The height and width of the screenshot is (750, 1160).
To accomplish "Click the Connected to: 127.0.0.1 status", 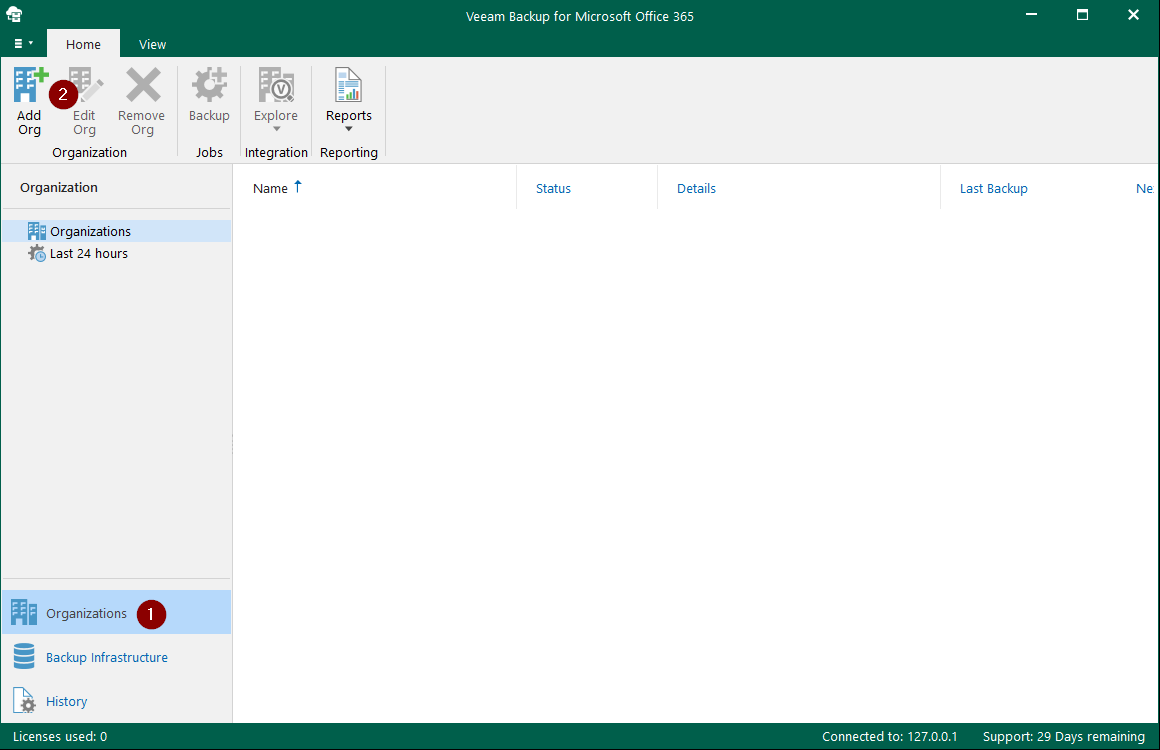I will pos(889,737).
